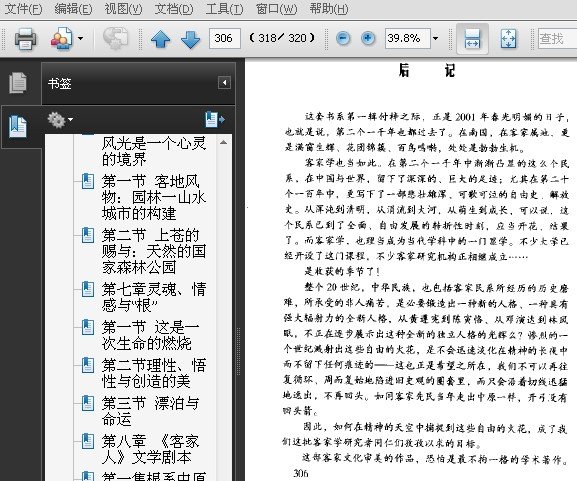The width and height of the screenshot is (577, 481).
Task: Click the new bookmark icon
Action: coord(215,120)
